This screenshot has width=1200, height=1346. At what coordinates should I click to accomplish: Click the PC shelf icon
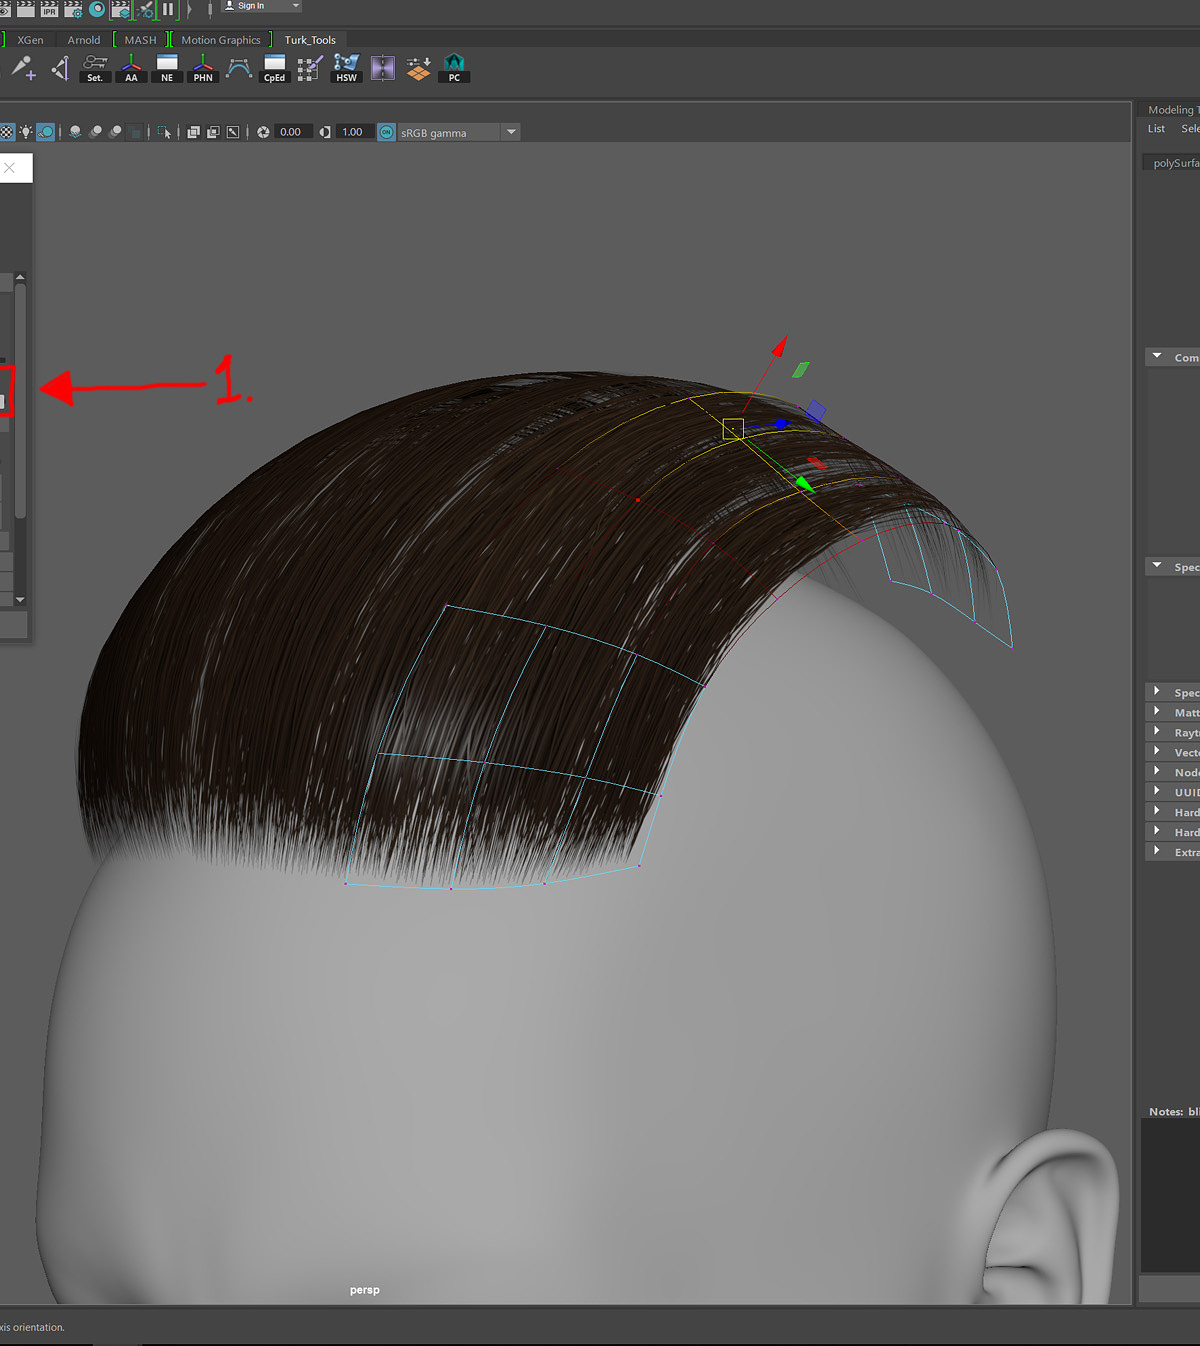click(454, 68)
